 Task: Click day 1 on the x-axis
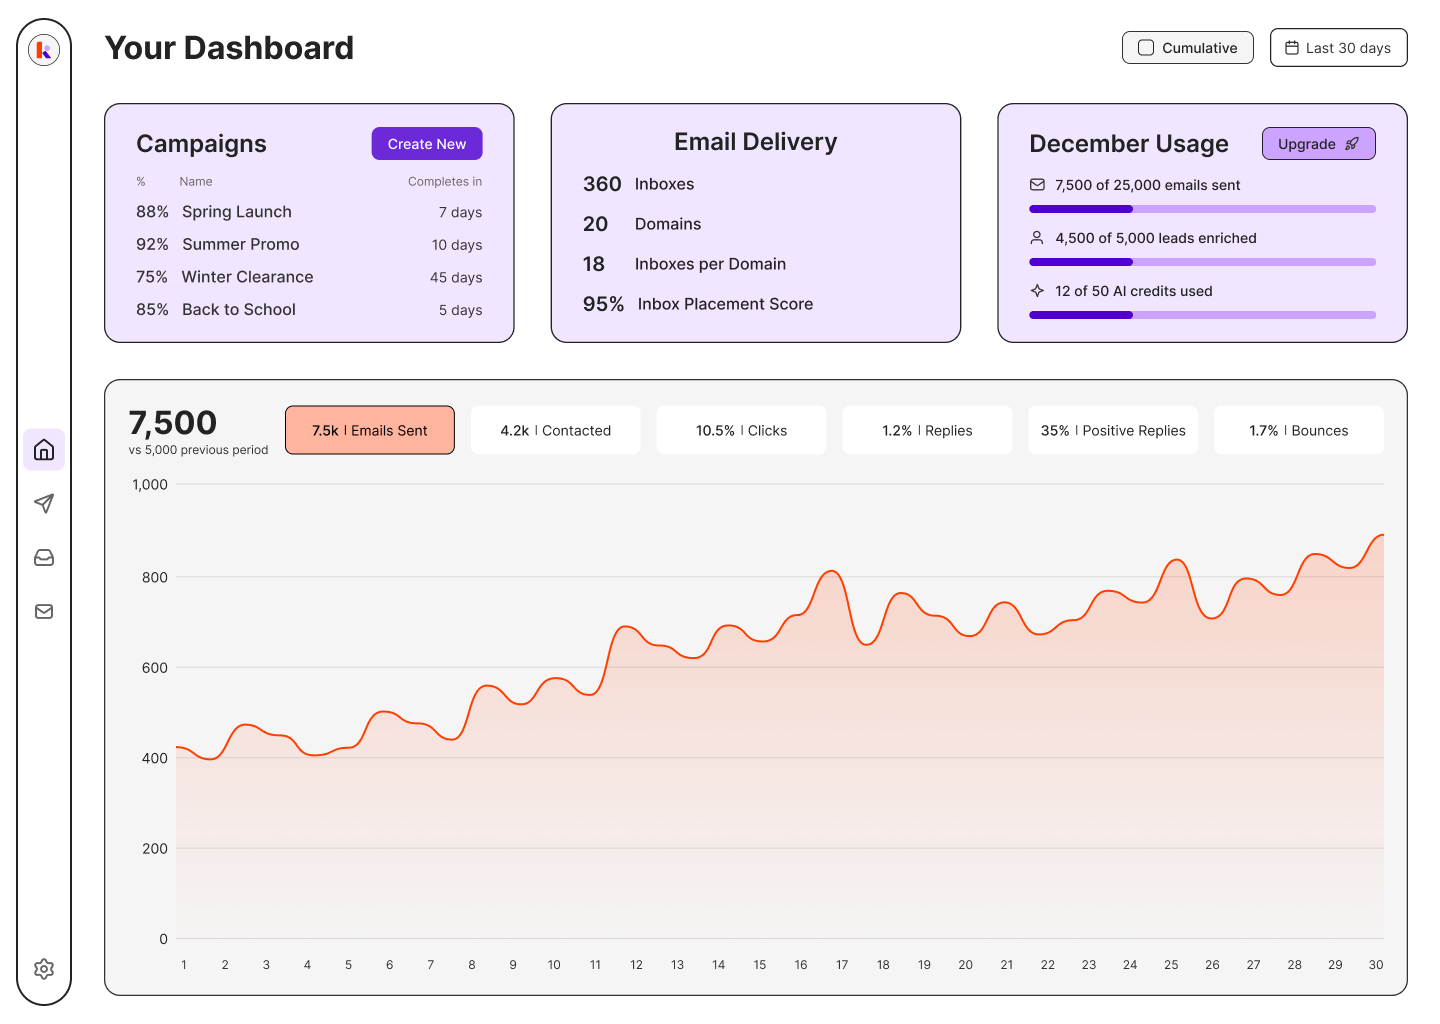(x=184, y=965)
